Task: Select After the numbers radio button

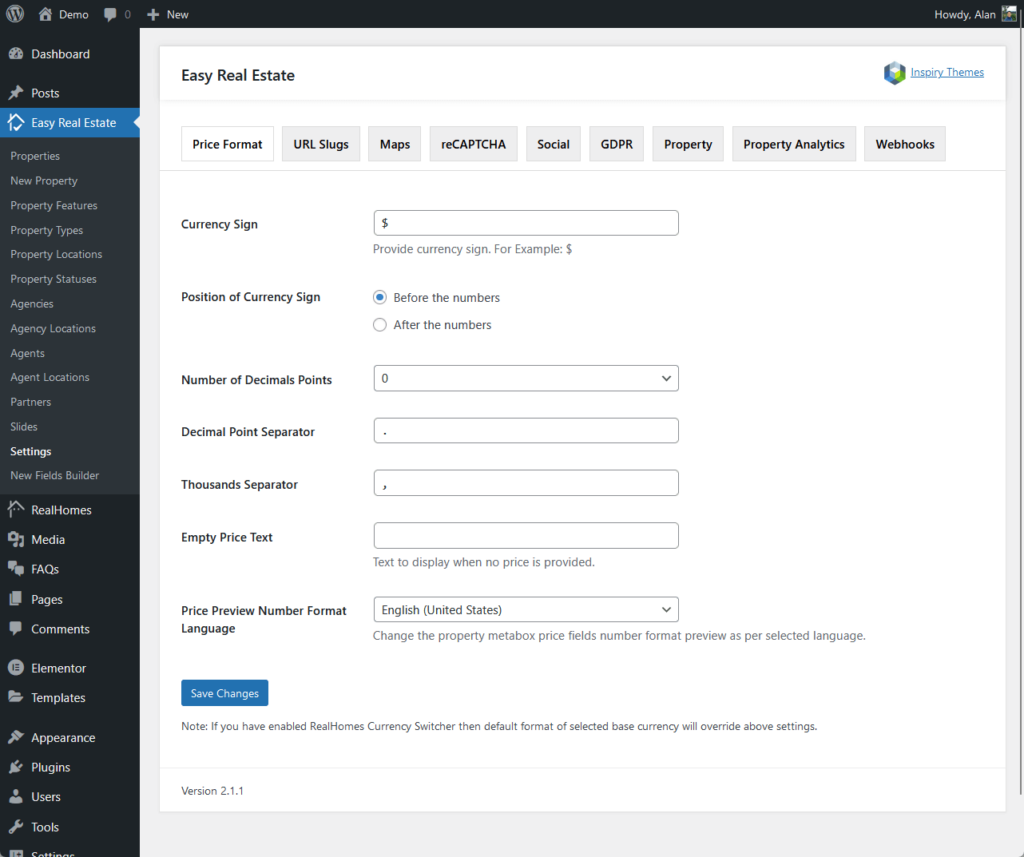Action: click(380, 324)
